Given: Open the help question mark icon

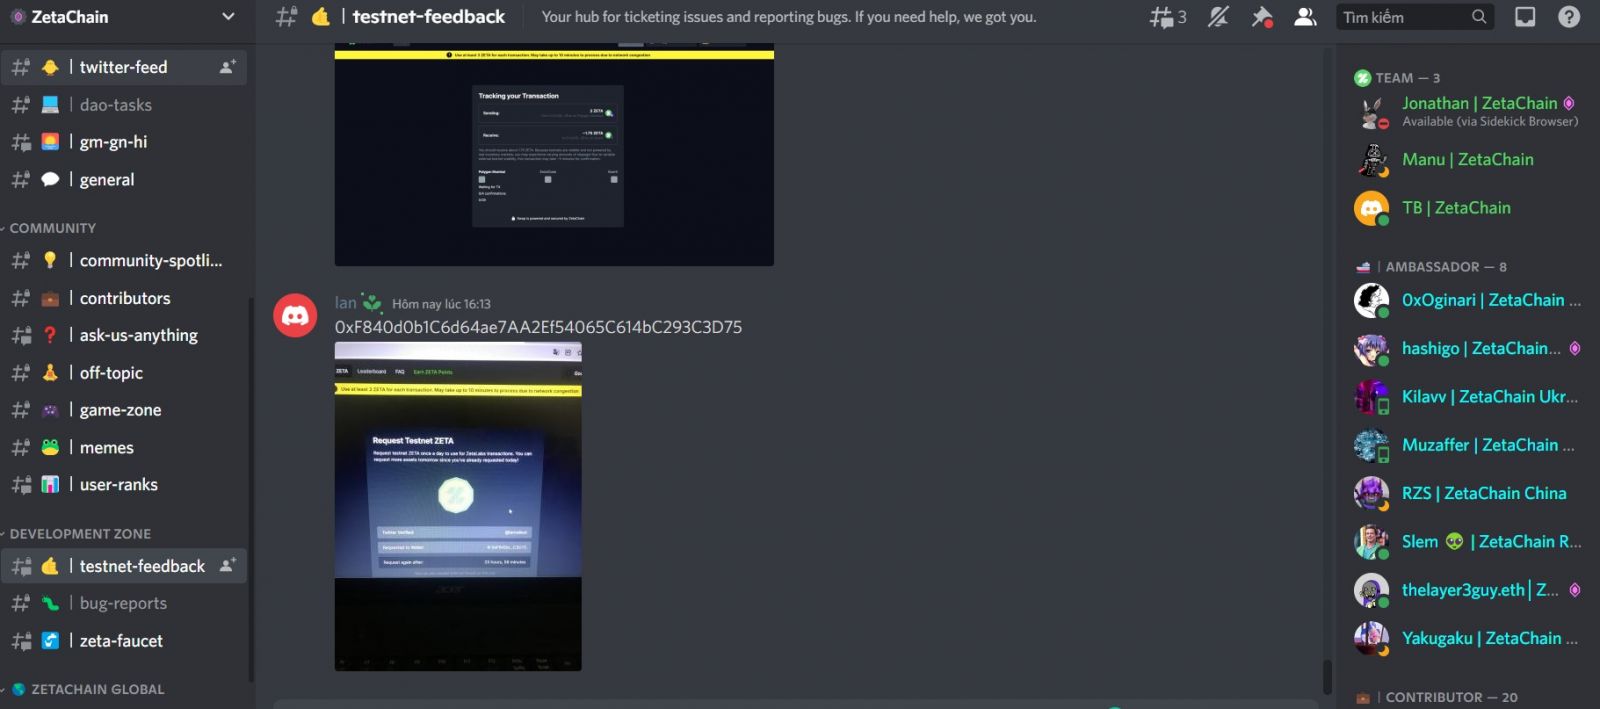Looking at the screenshot, I should [1569, 17].
